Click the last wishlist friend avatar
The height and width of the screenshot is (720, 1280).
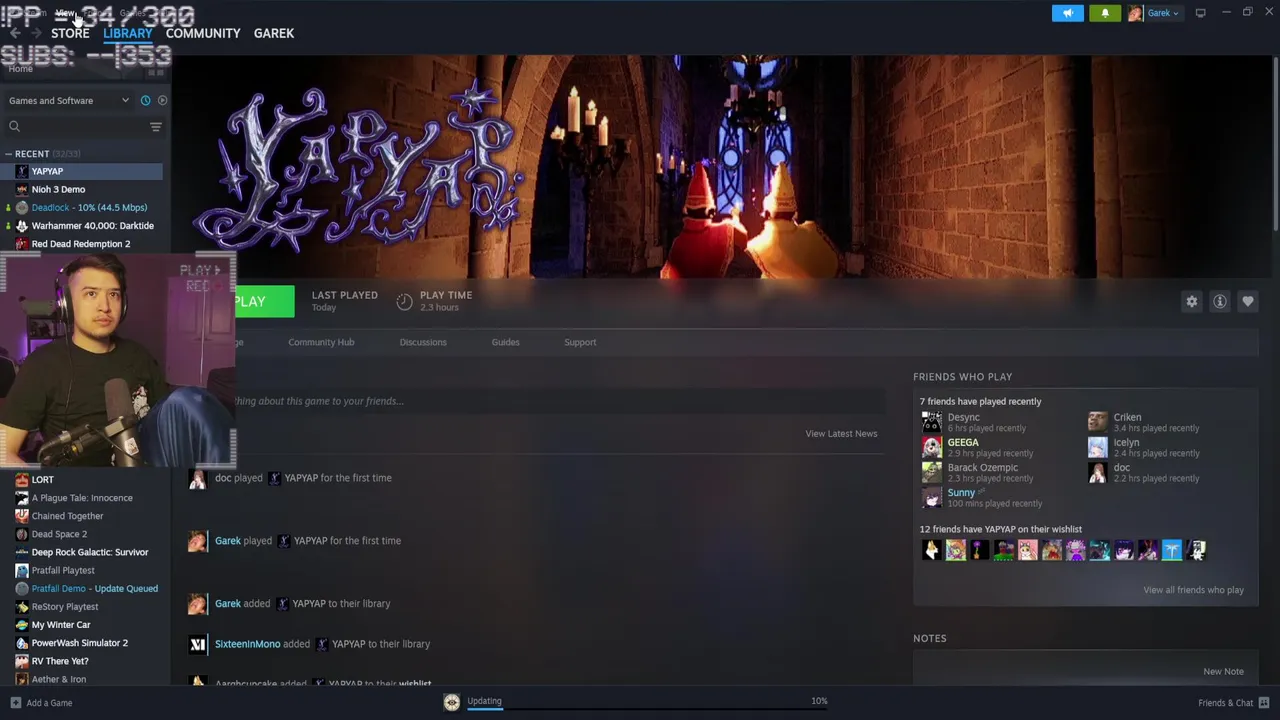tap(1195, 550)
